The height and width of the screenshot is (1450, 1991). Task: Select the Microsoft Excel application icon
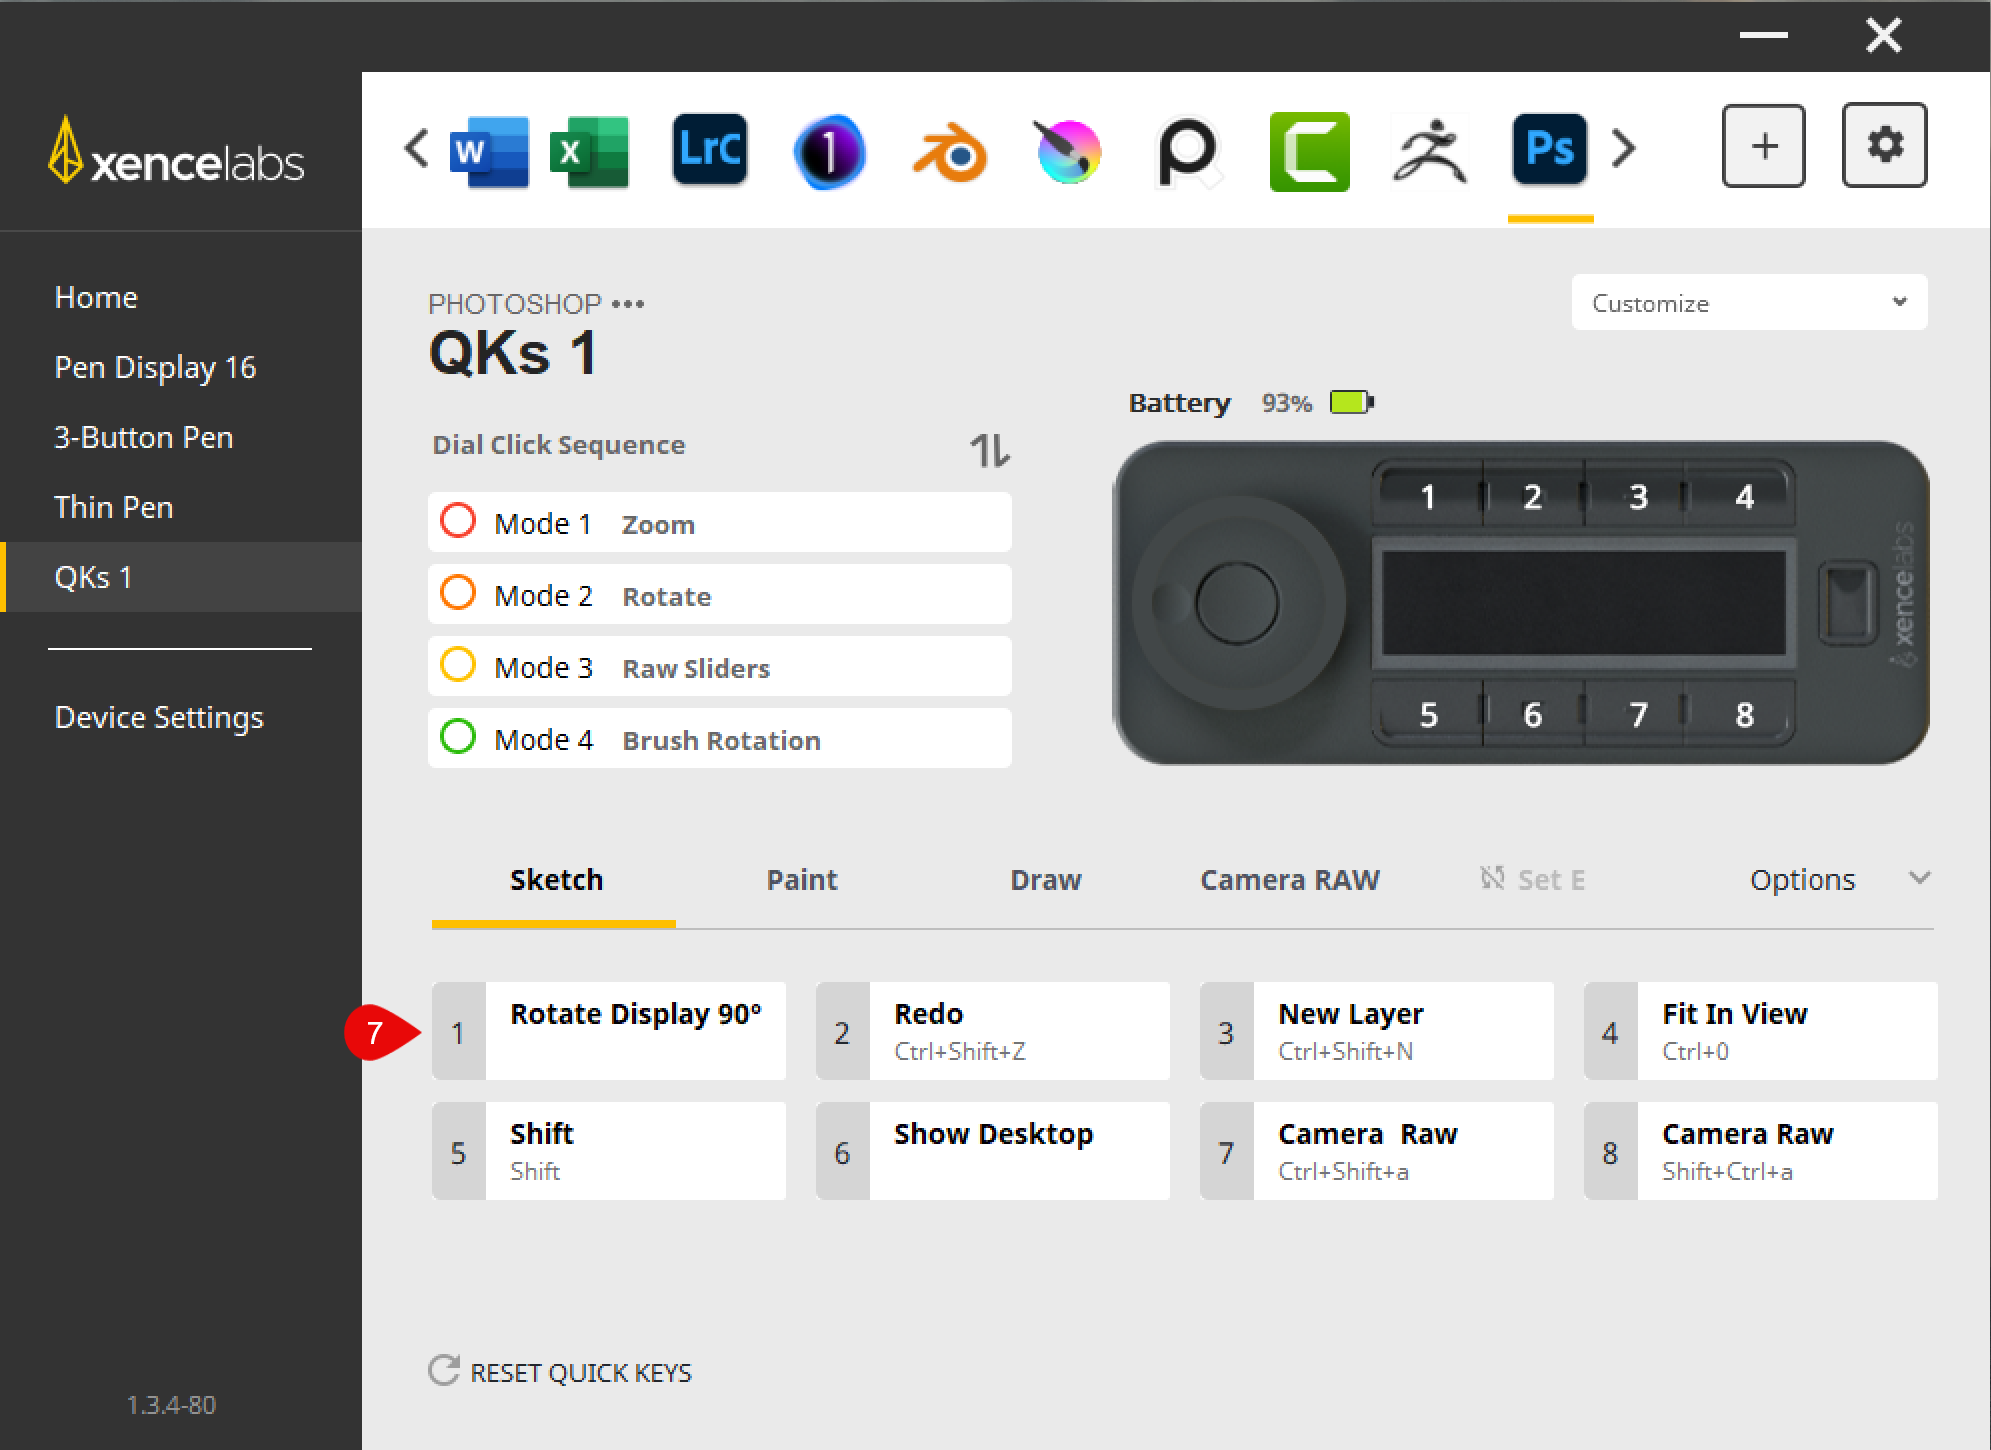(589, 151)
